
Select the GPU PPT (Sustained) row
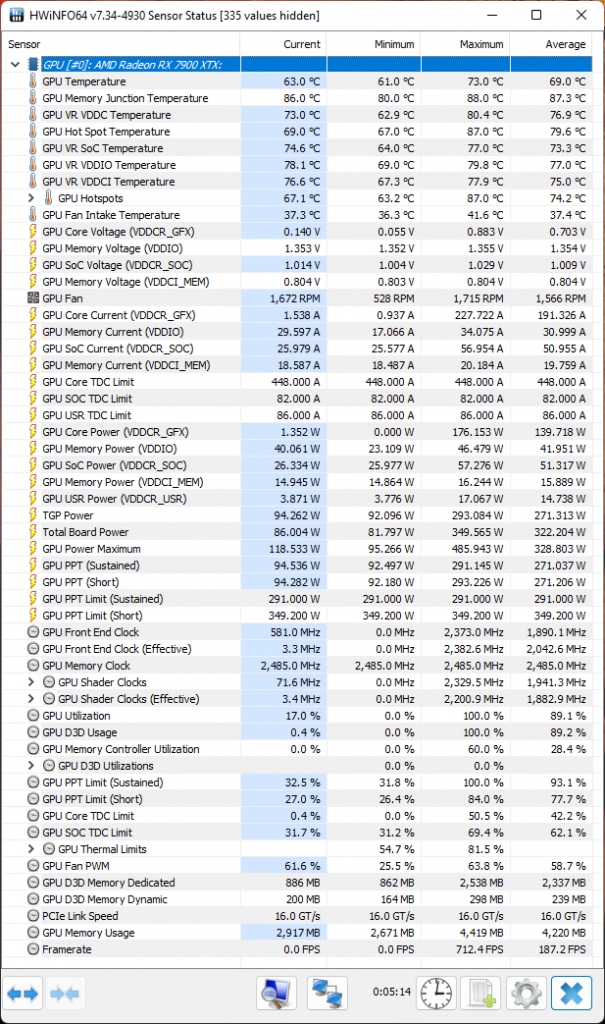(x=297, y=566)
